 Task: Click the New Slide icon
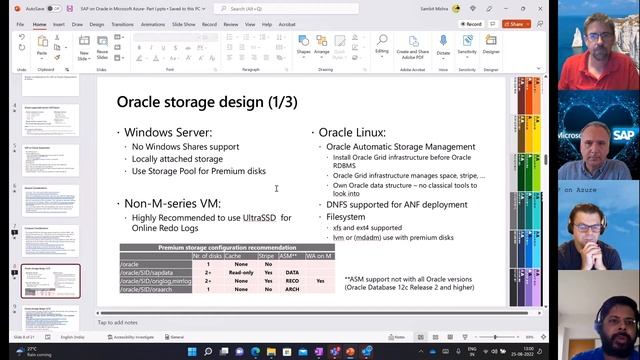click(84, 41)
